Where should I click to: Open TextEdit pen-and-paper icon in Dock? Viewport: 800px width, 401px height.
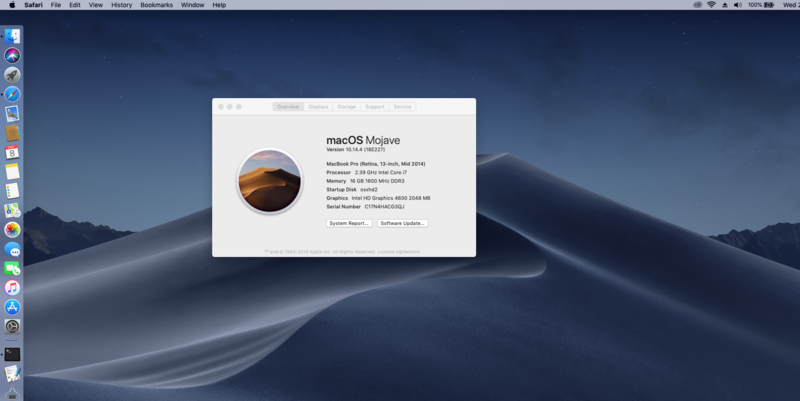12,373
